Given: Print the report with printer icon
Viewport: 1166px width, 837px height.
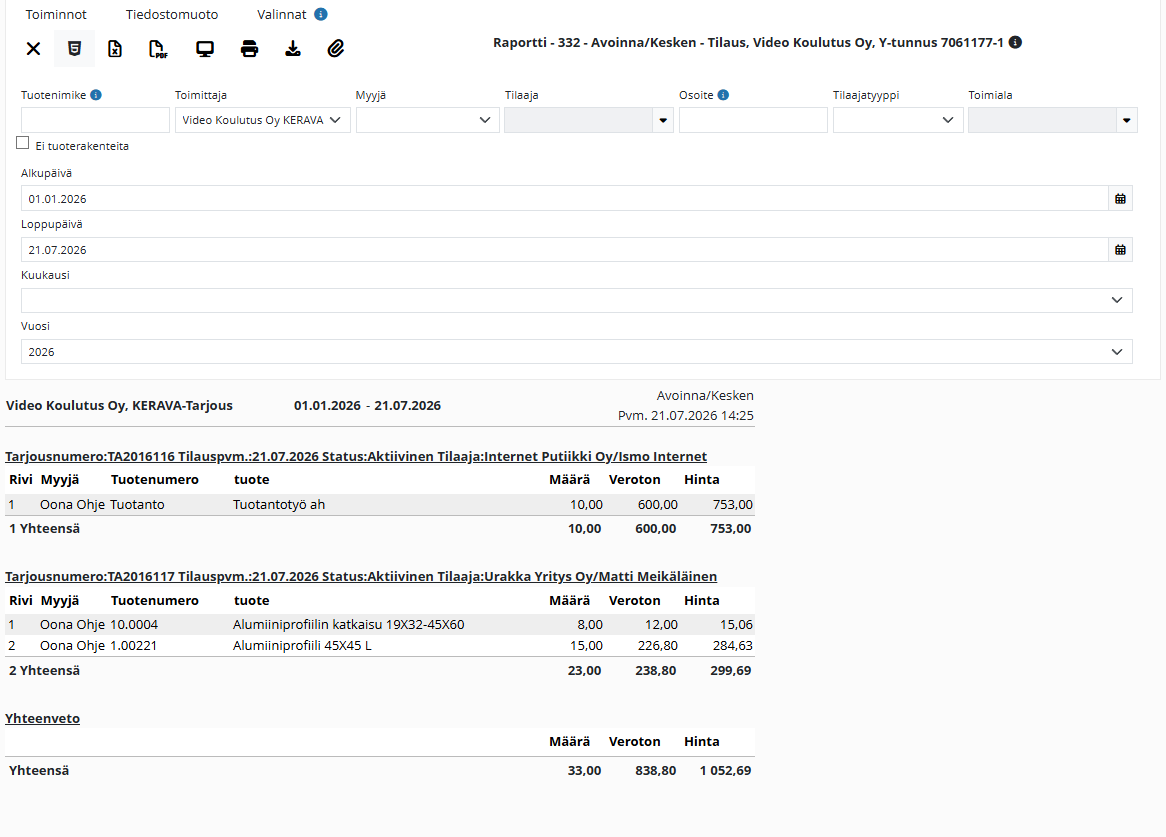Looking at the screenshot, I should pos(249,49).
